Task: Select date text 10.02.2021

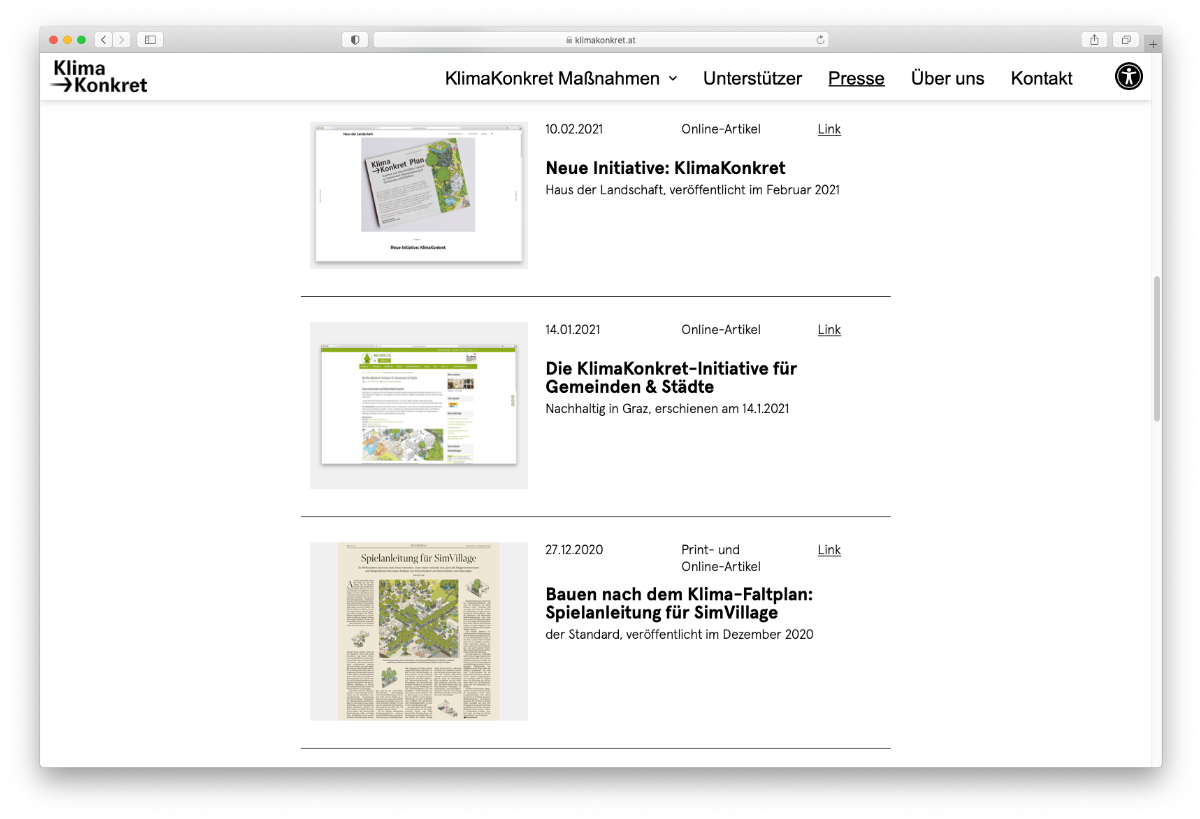Action: [x=574, y=129]
